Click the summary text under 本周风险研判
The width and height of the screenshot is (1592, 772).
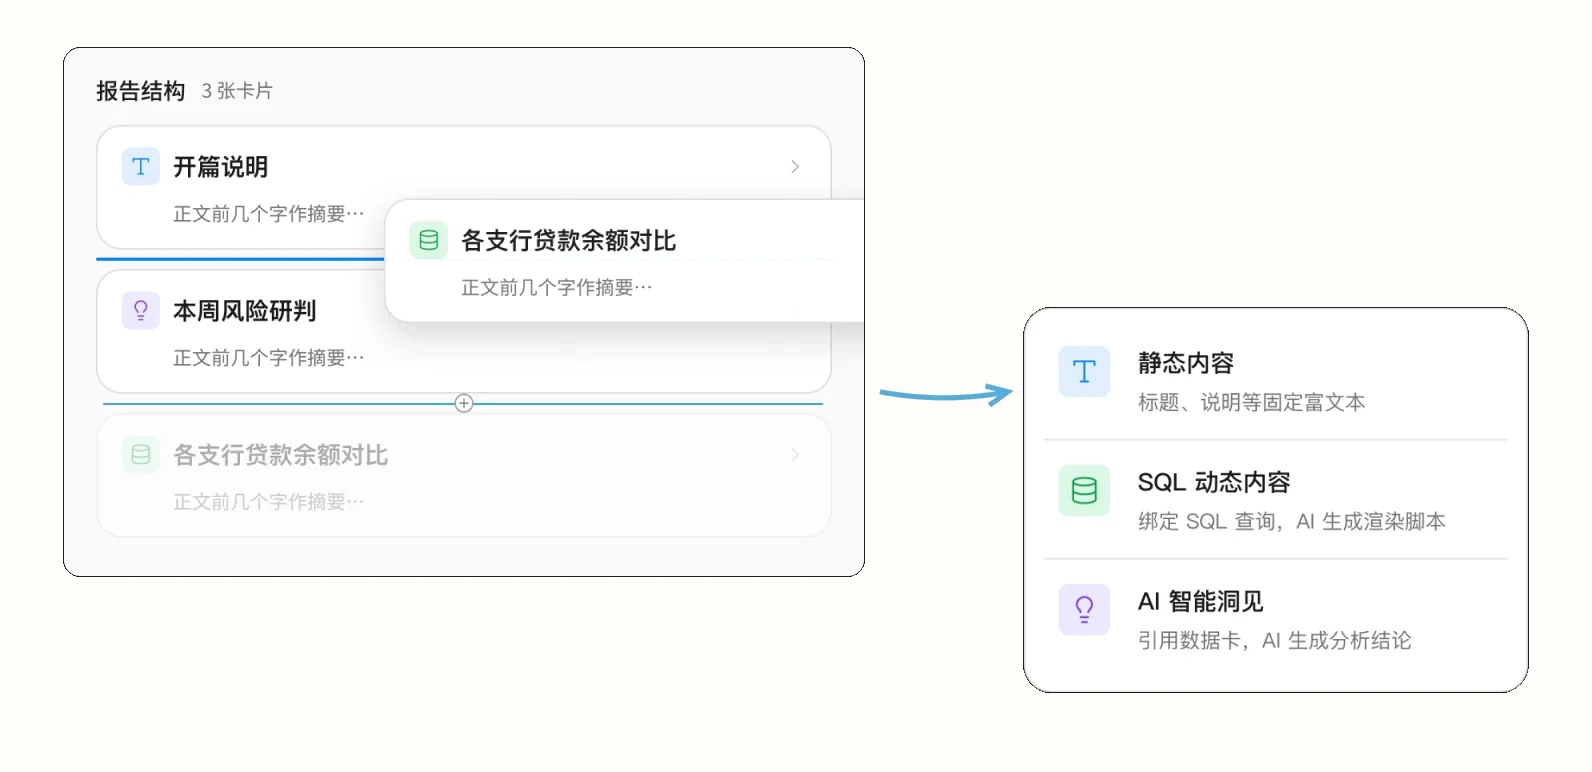269,358
